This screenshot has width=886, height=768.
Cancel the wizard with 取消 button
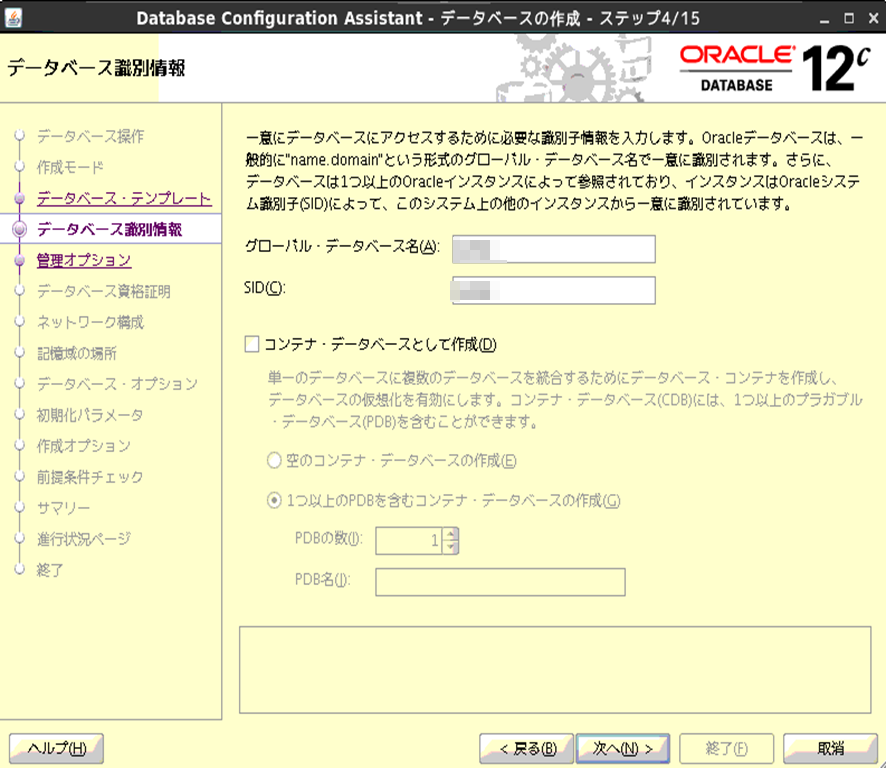point(830,749)
